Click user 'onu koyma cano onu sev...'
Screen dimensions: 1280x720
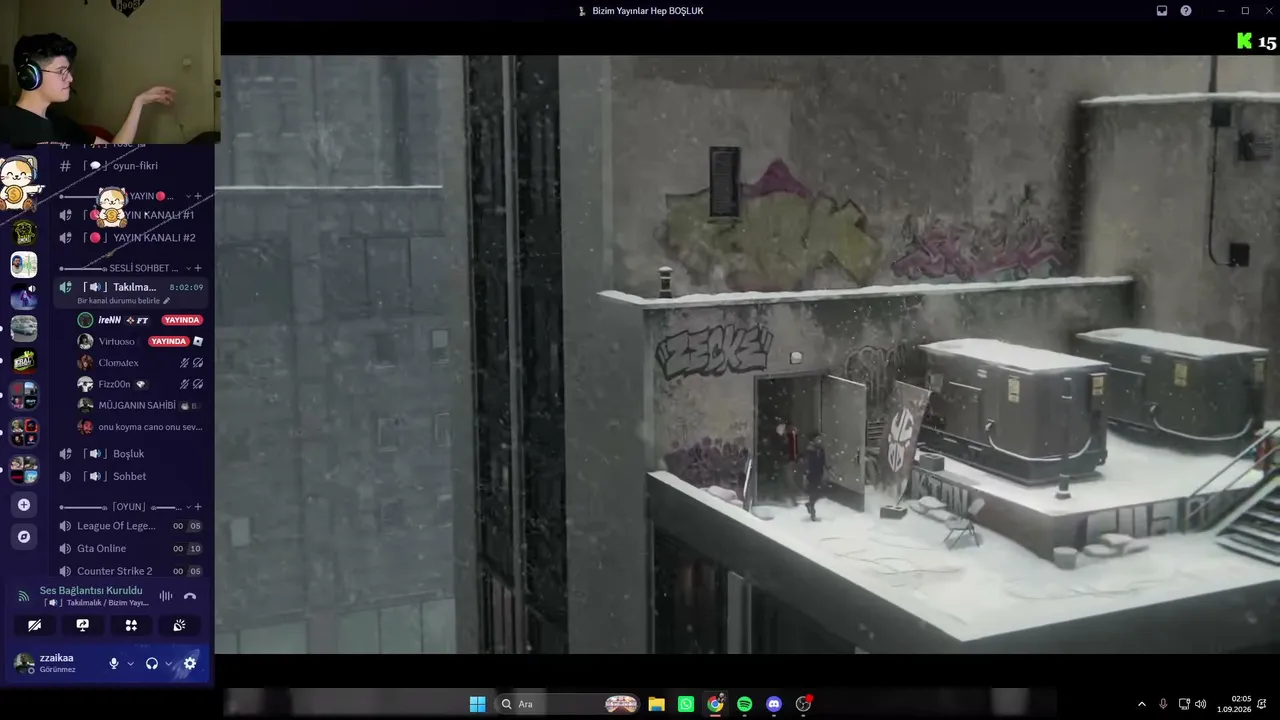pyautogui.click(x=140, y=427)
